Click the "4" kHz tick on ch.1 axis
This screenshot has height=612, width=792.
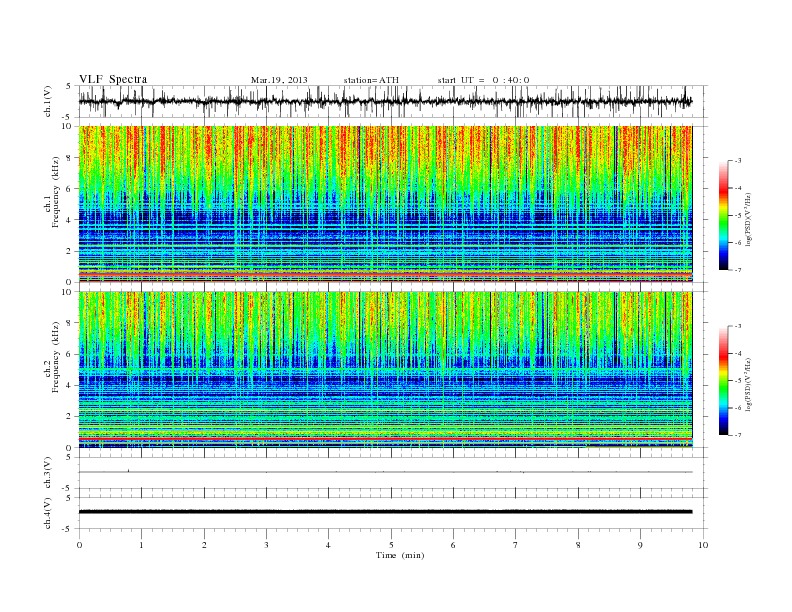coord(70,220)
